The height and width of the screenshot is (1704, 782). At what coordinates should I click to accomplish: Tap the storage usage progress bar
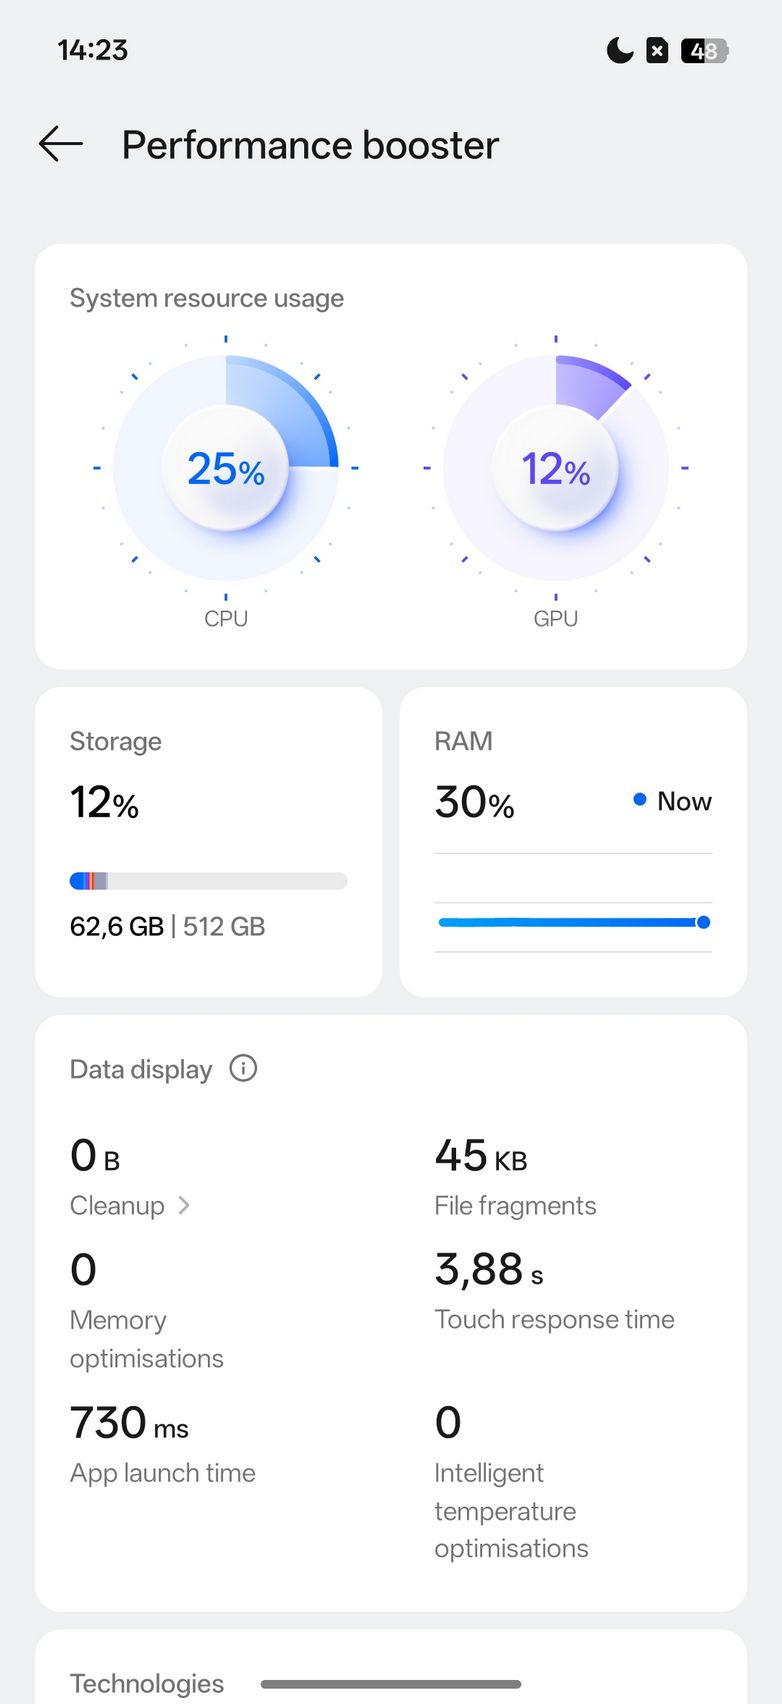point(208,881)
